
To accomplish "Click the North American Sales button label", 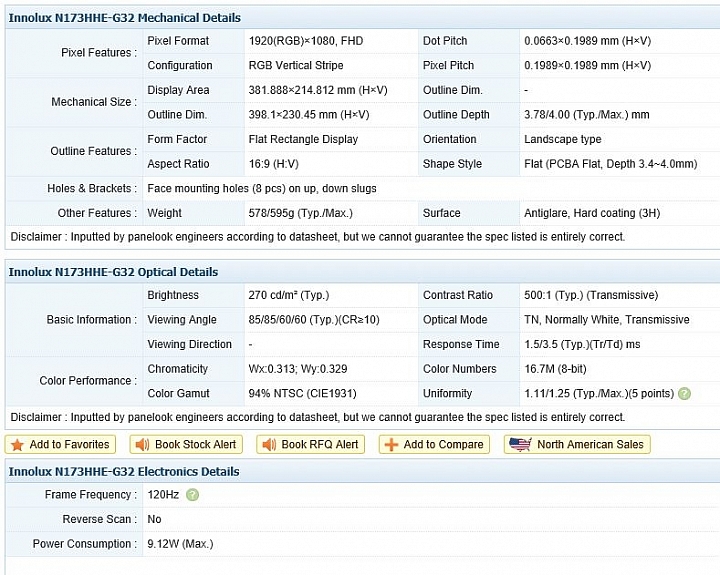I will point(590,445).
